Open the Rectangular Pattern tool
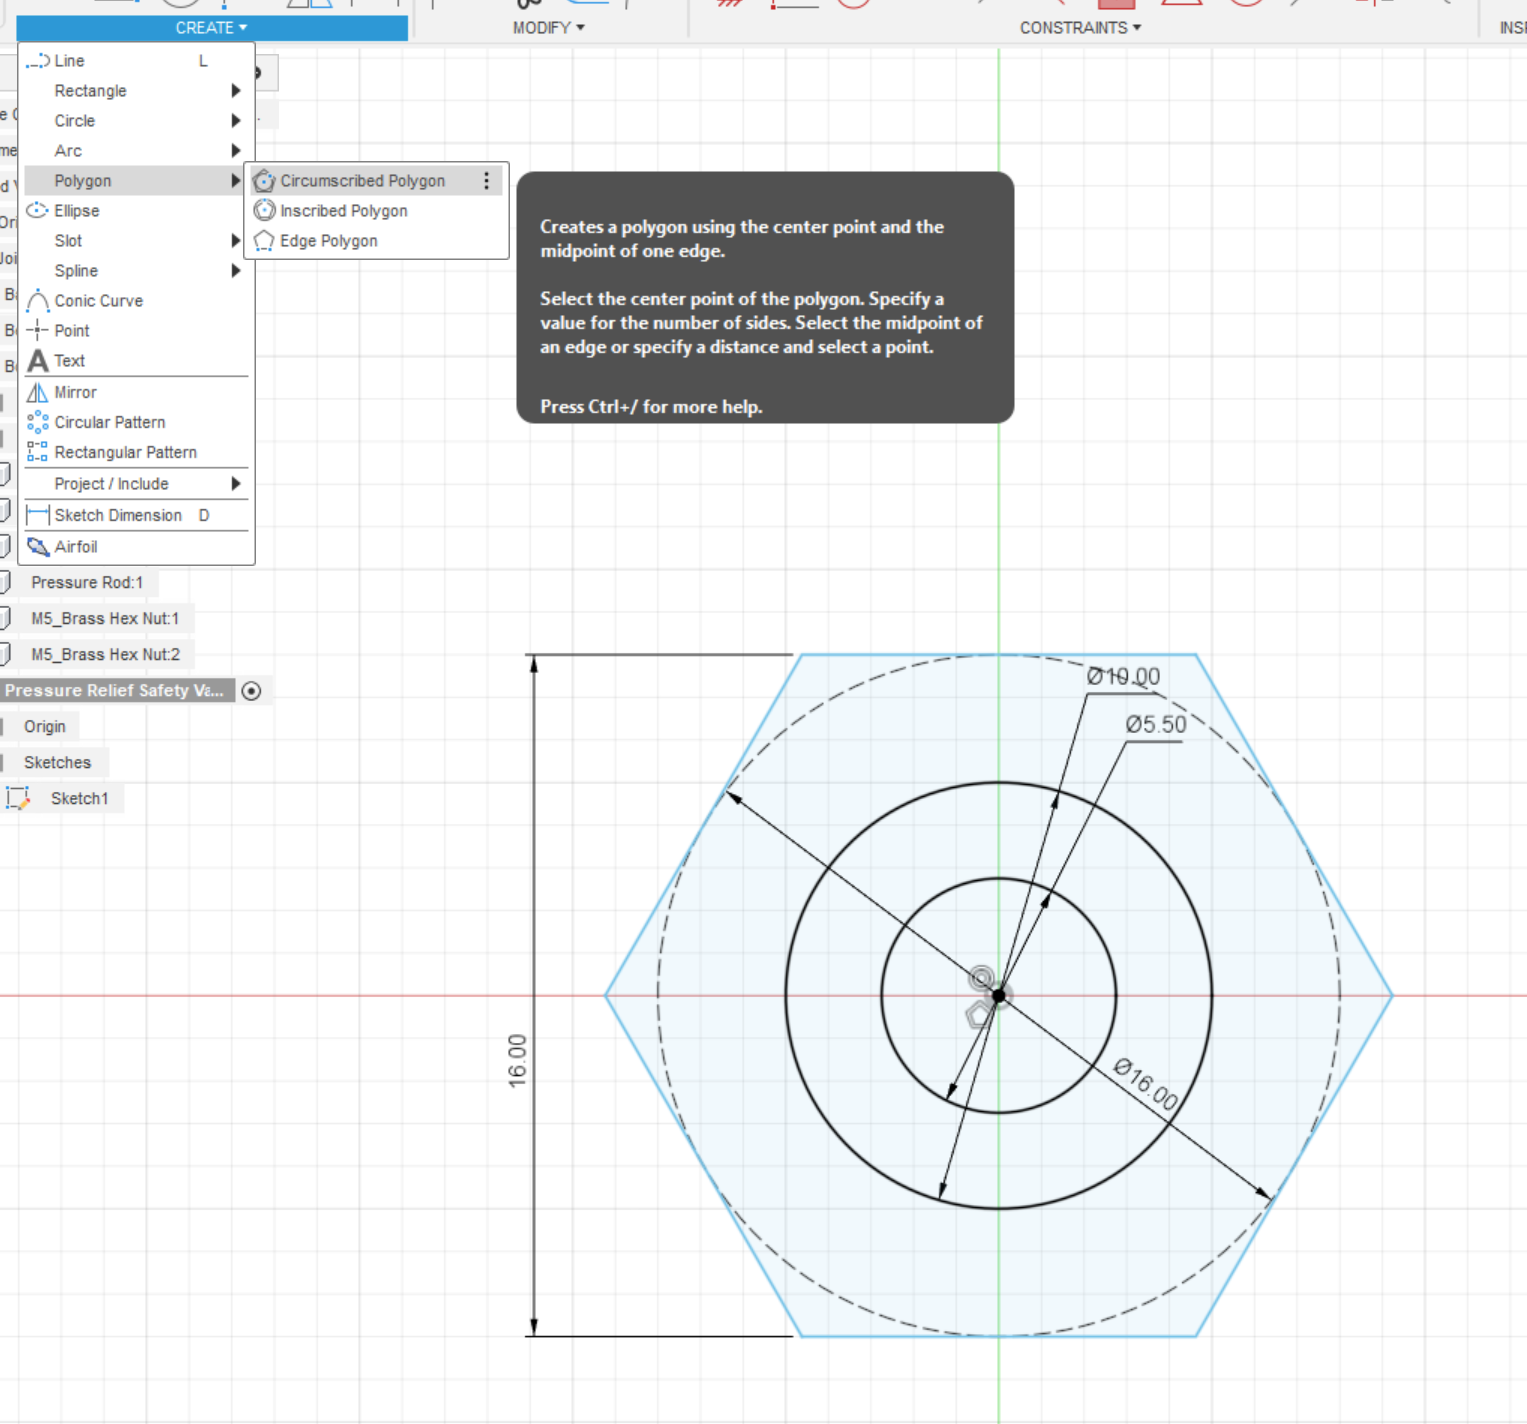 point(126,452)
